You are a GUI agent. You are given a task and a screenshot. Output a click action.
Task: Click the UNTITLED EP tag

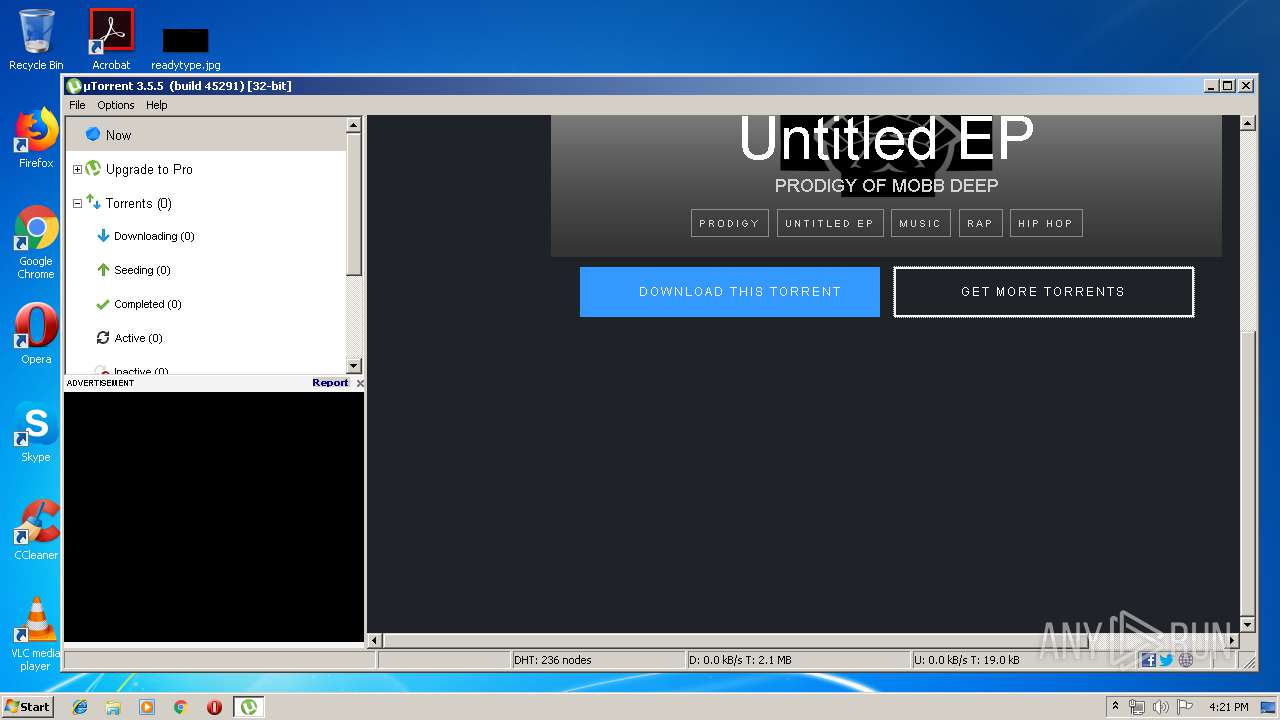pos(830,223)
